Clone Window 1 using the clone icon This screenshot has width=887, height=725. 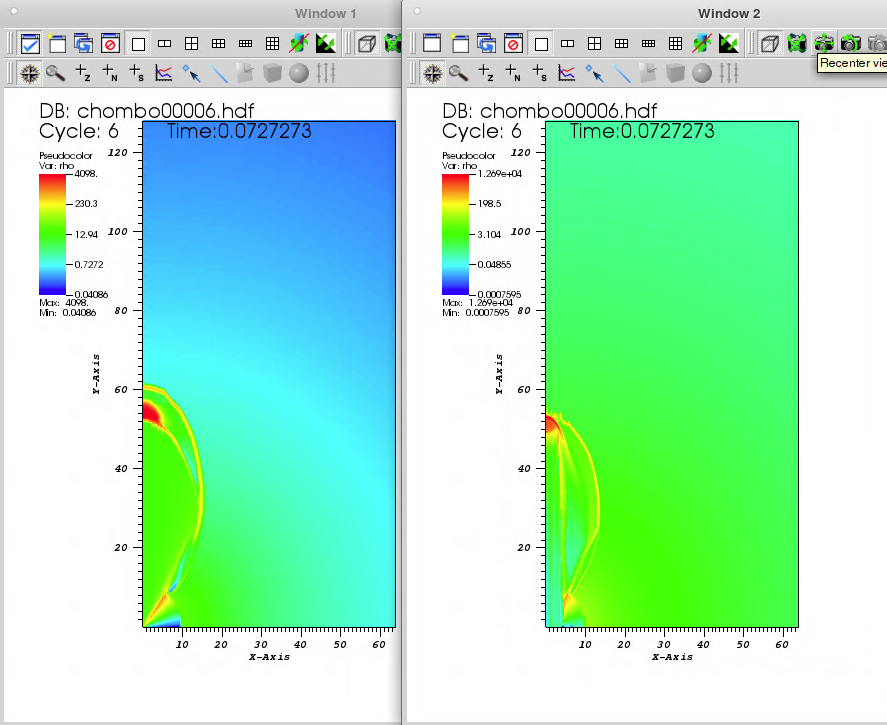[x=84, y=43]
